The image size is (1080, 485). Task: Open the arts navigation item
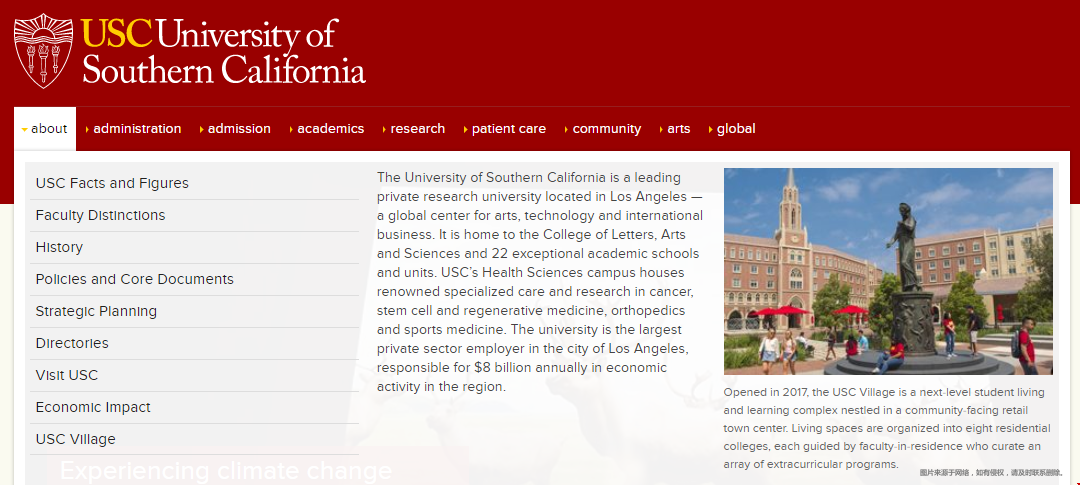(678, 129)
